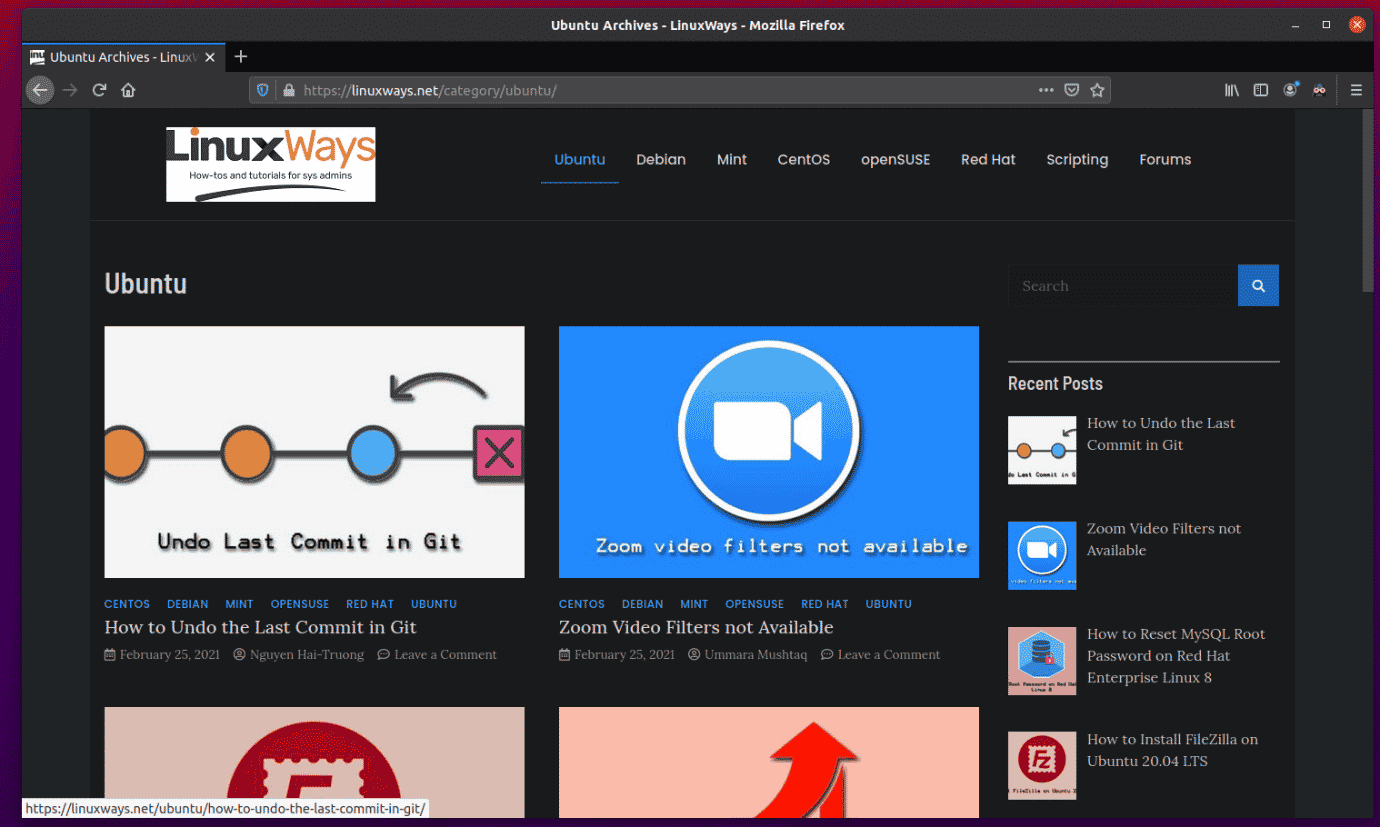Screen dimensions: 1380x827
Task: Click the Forward arrow button
Action: [70, 90]
